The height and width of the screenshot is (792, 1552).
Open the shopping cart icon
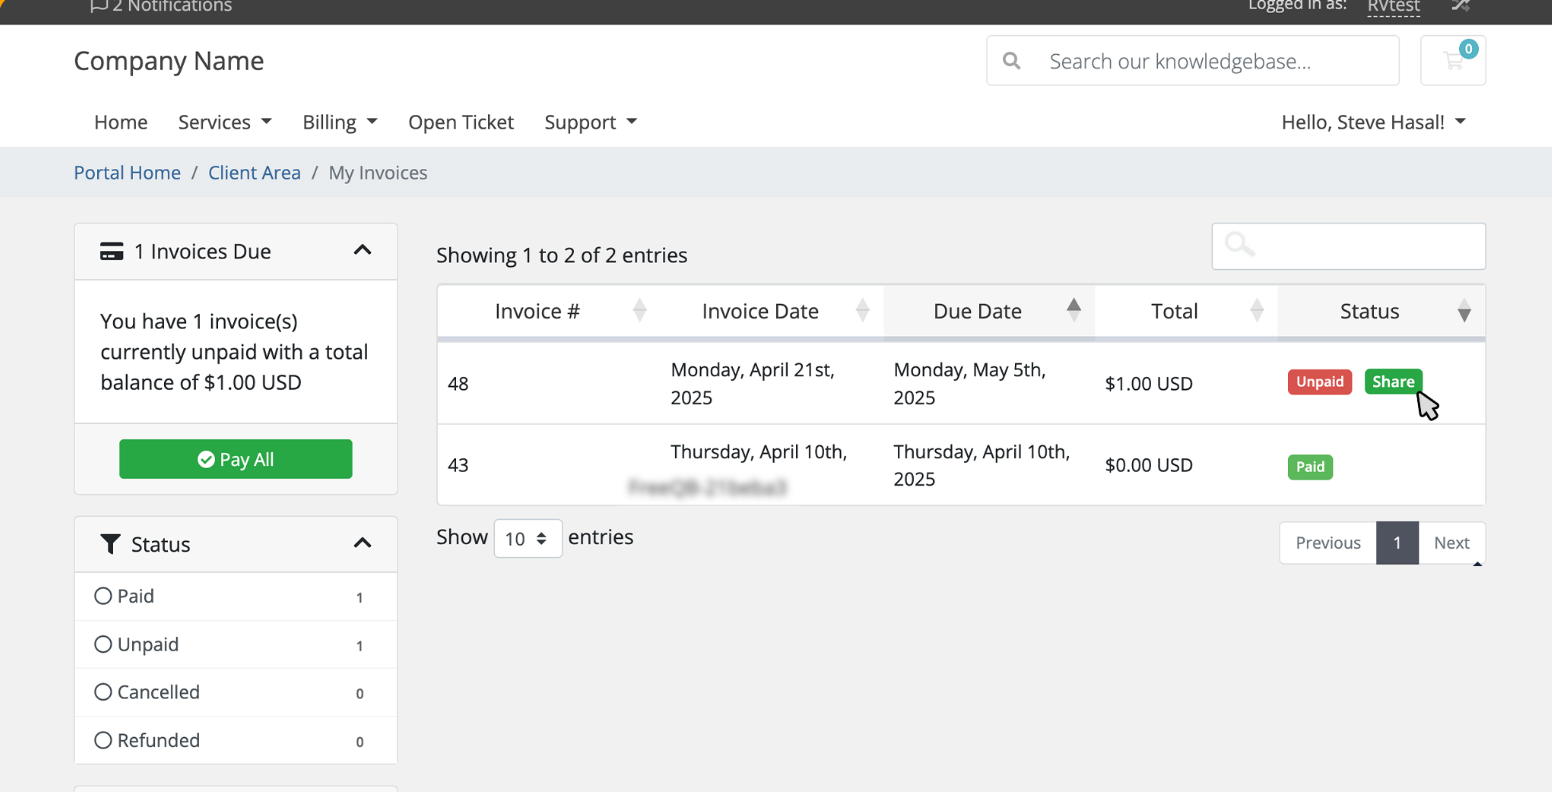(1453, 61)
